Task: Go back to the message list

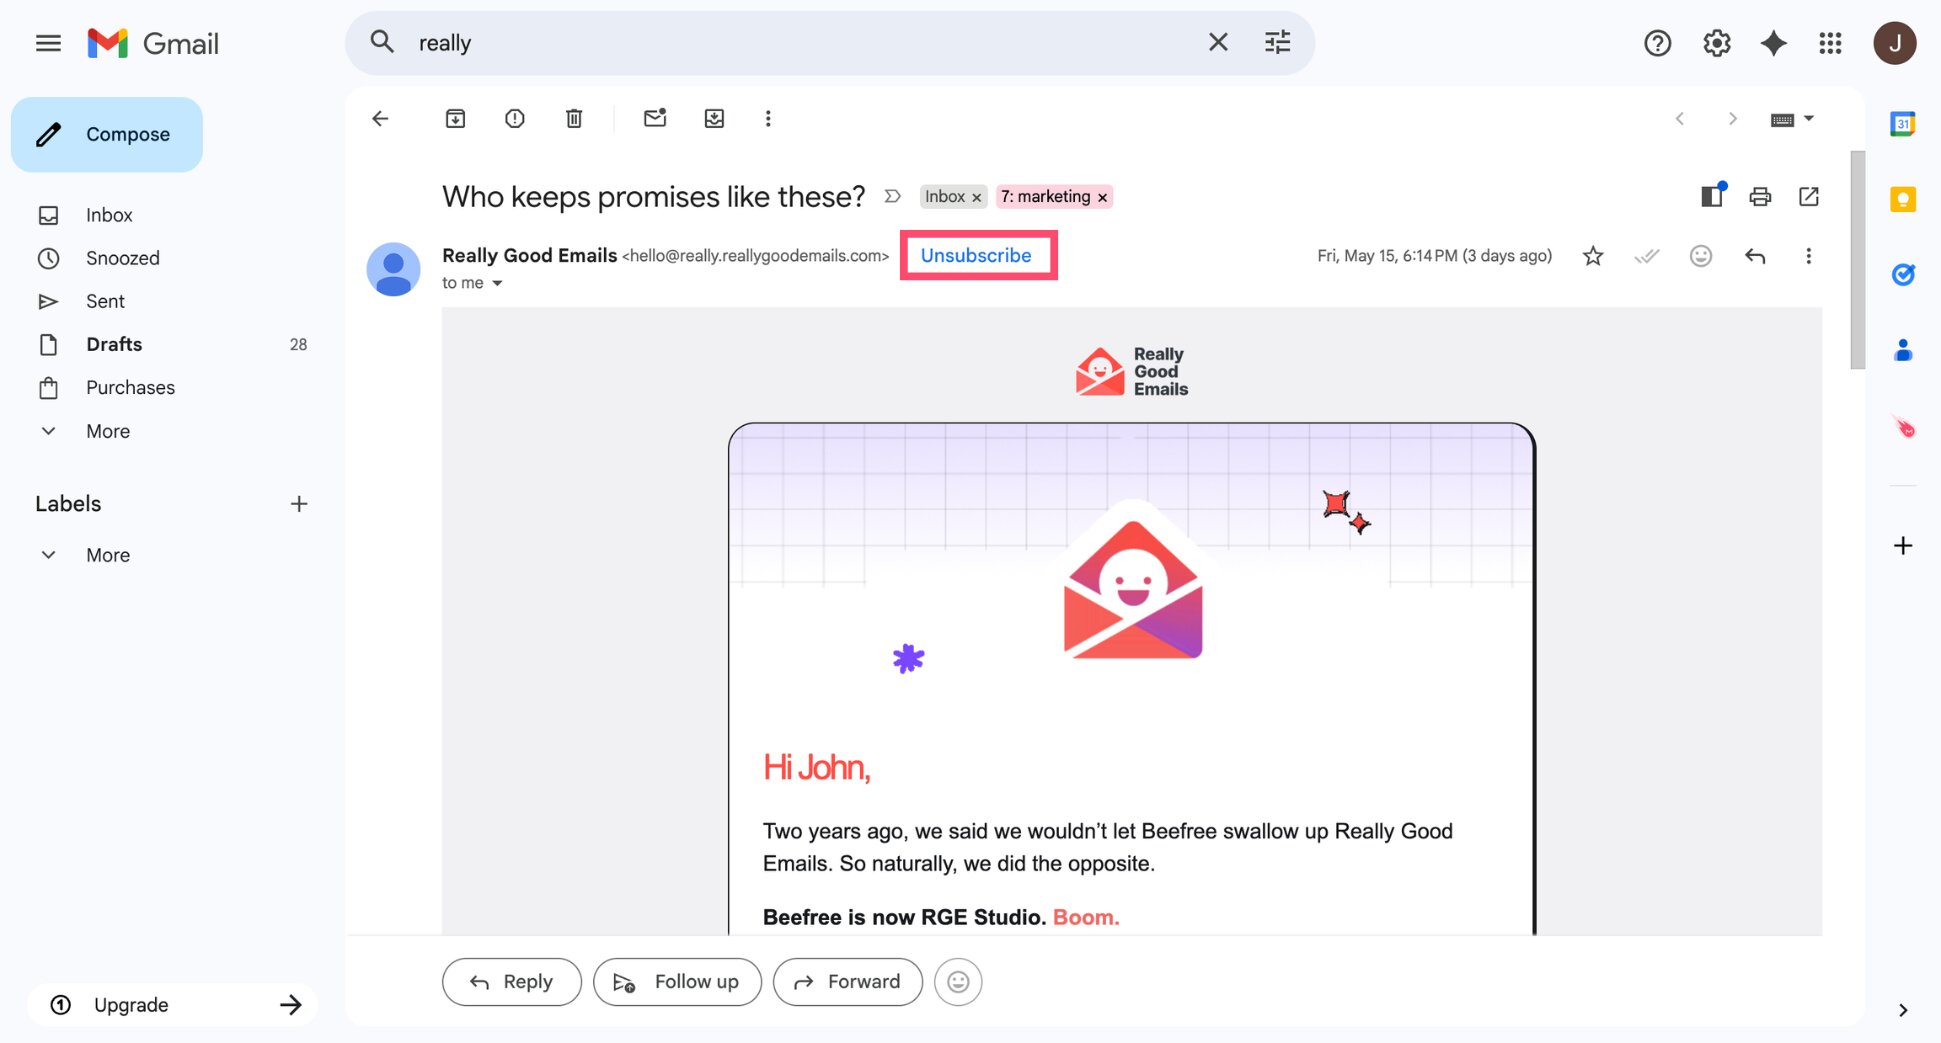Action: (x=380, y=119)
